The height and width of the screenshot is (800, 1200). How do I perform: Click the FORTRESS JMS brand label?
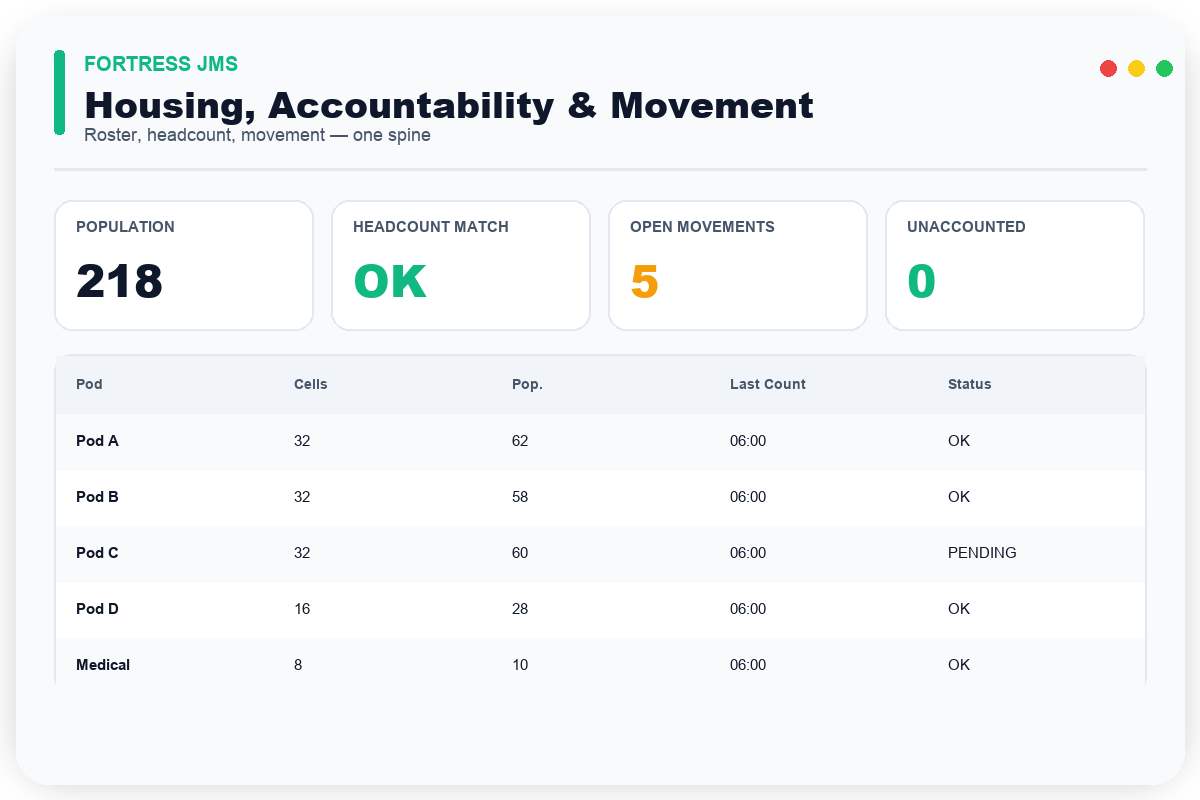(161, 64)
